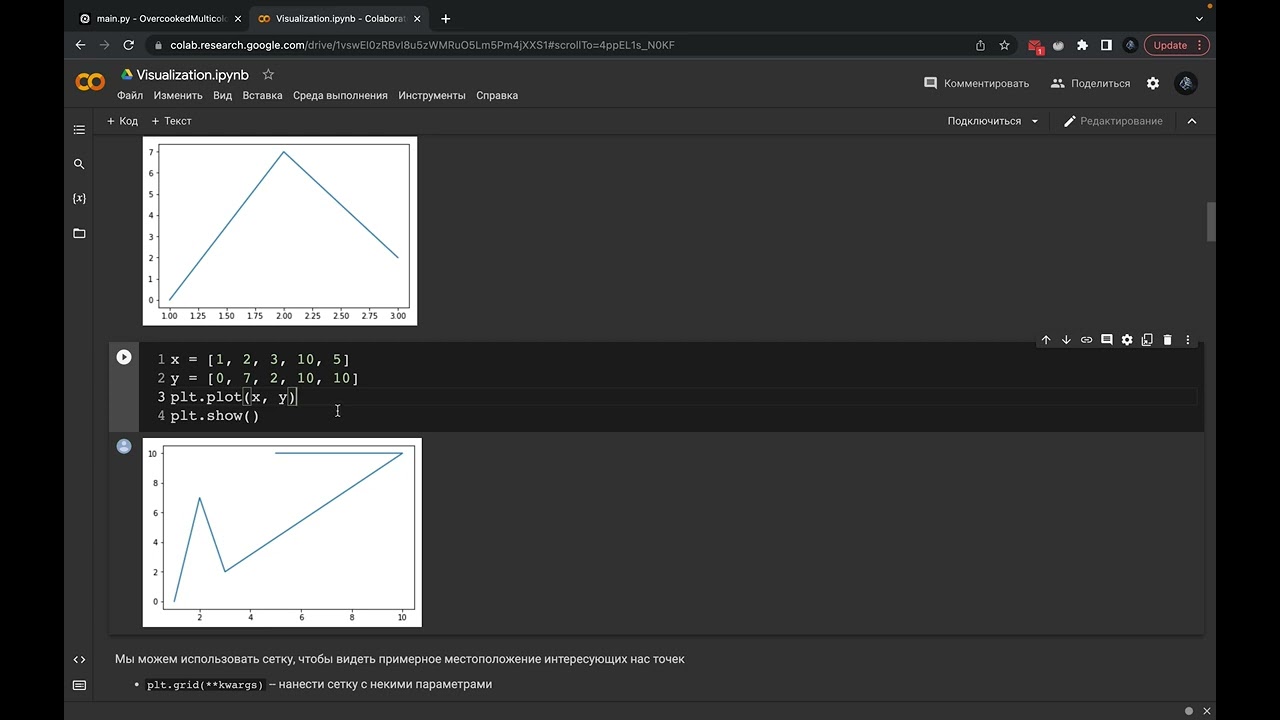Image resolution: width=1280 pixels, height=720 pixels.
Task: Open the Среда выполнения menu
Action: (x=340, y=96)
